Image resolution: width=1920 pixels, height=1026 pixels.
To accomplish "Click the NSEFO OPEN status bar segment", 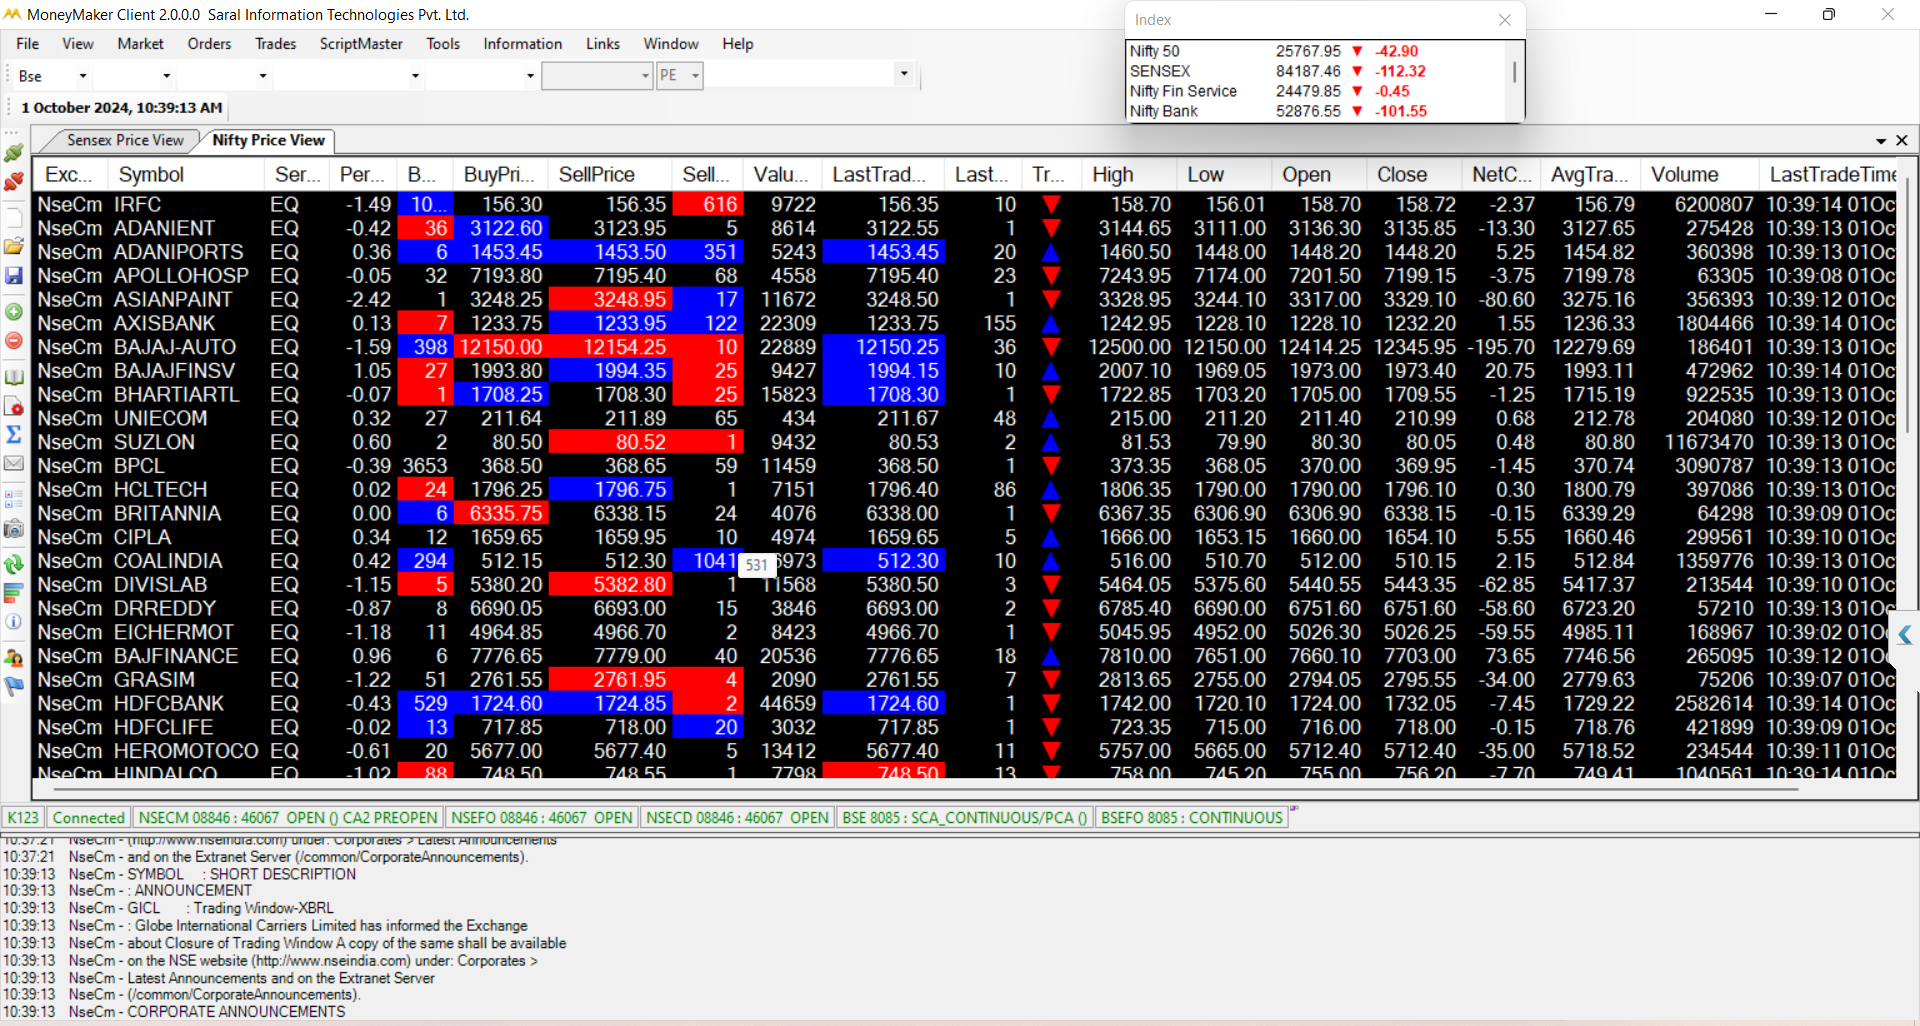I will coord(541,818).
